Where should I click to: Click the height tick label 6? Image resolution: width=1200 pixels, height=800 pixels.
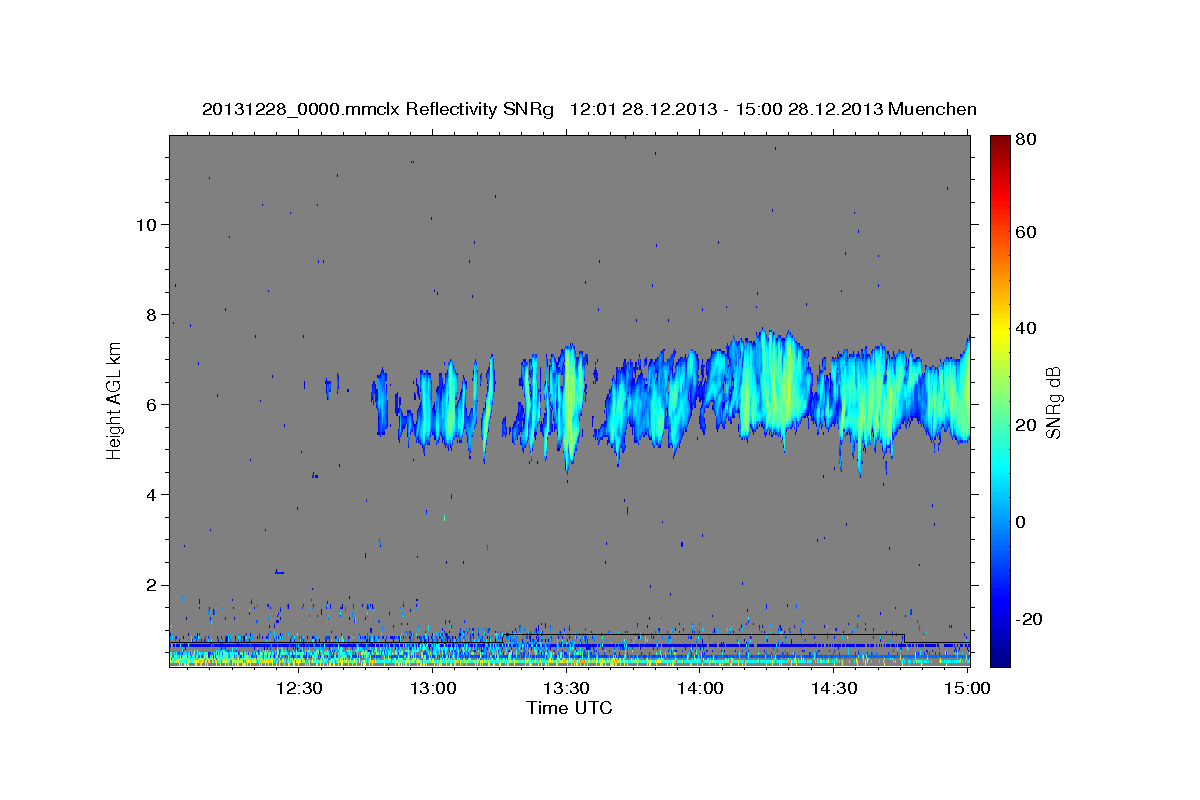coord(149,404)
